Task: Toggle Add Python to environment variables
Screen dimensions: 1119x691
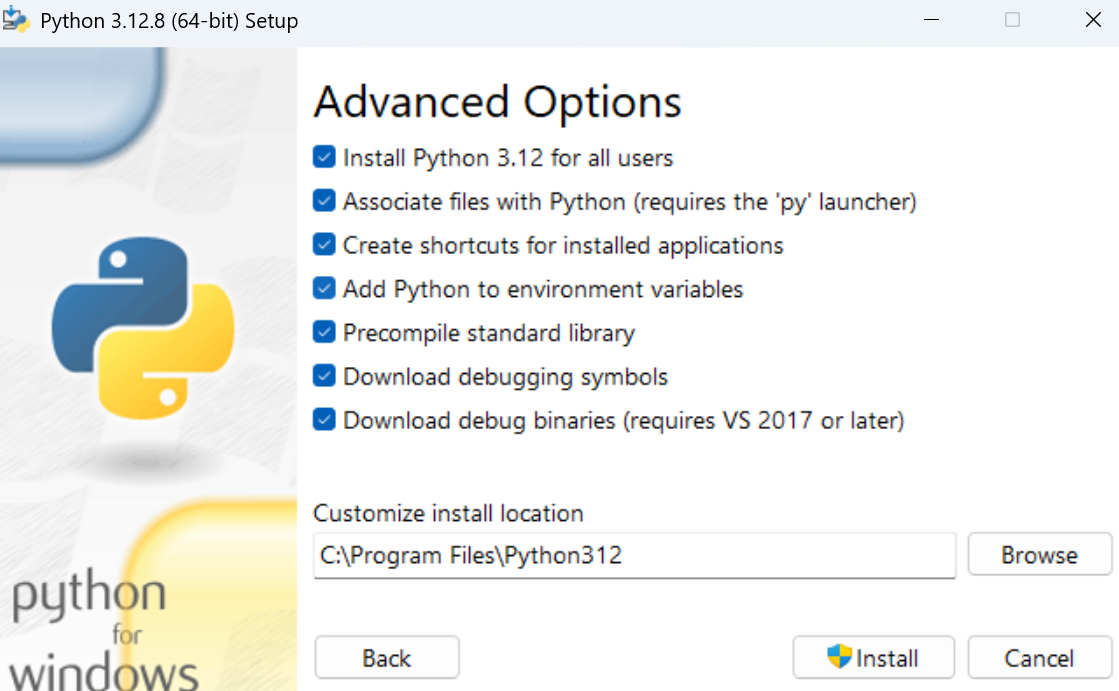Action: (x=324, y=288)
